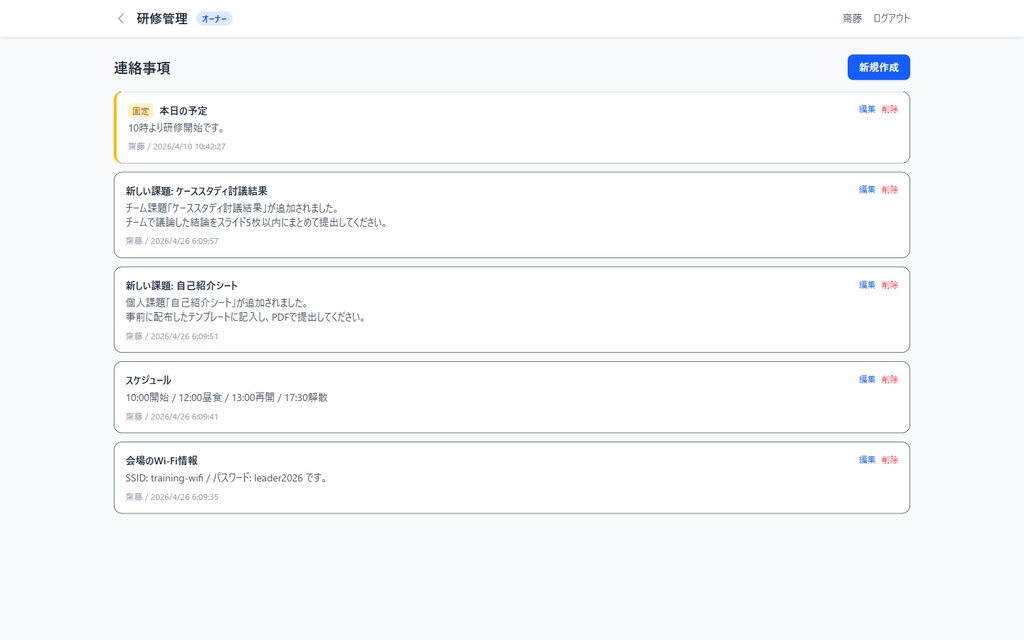Click the オーナー badge next to the title
This screenshot has height=640, width=1024.
213,18
